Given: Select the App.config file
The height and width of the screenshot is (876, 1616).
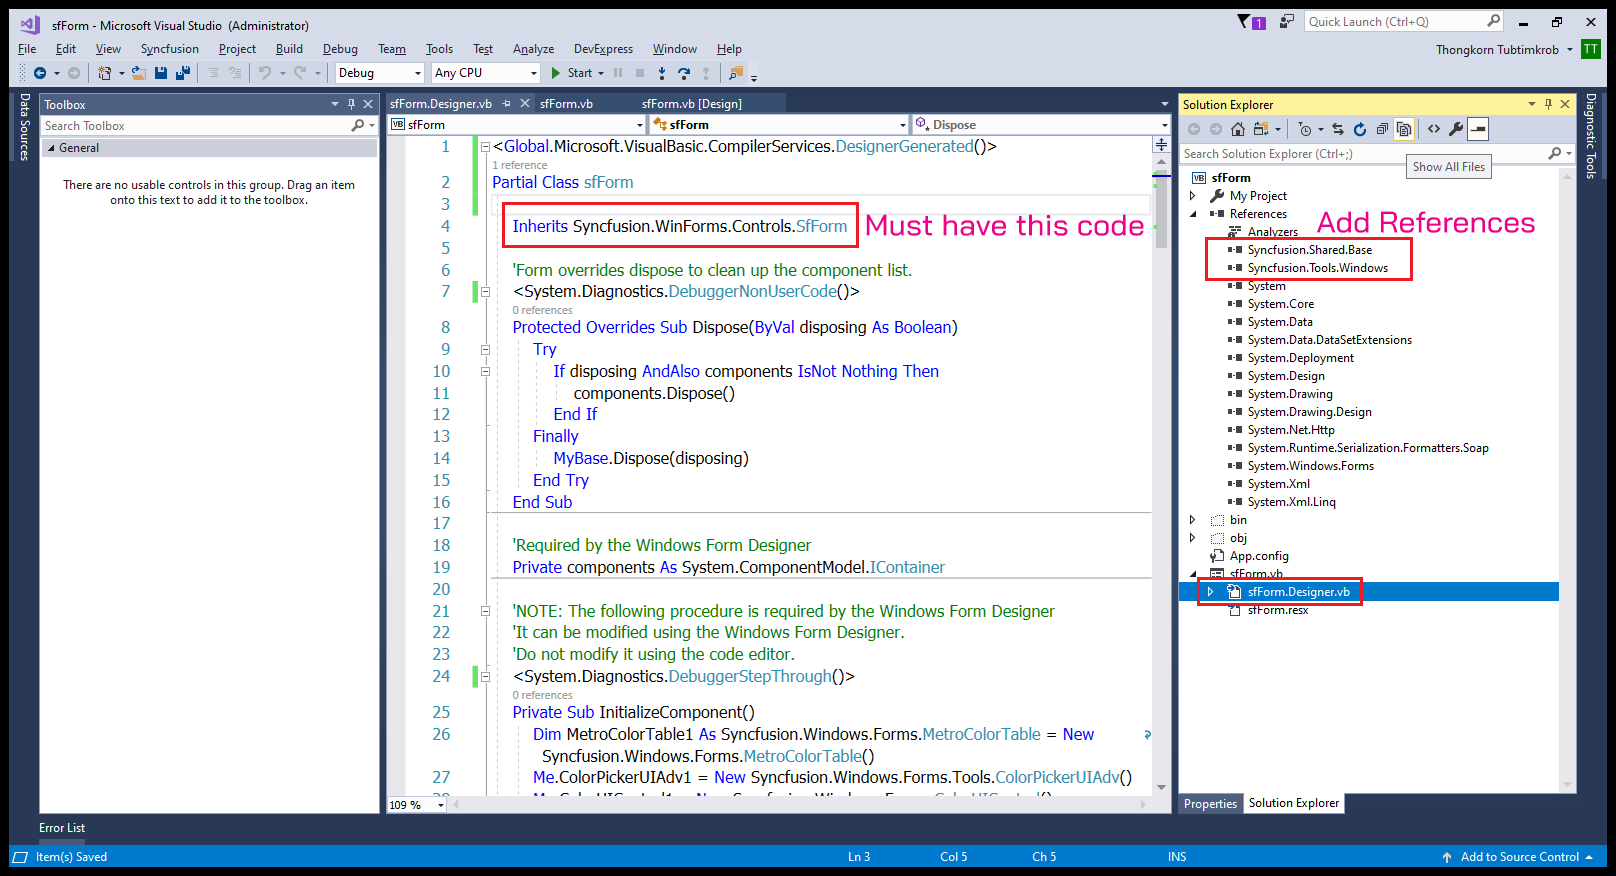Looking at the screenshot, I should point(1259,556).
